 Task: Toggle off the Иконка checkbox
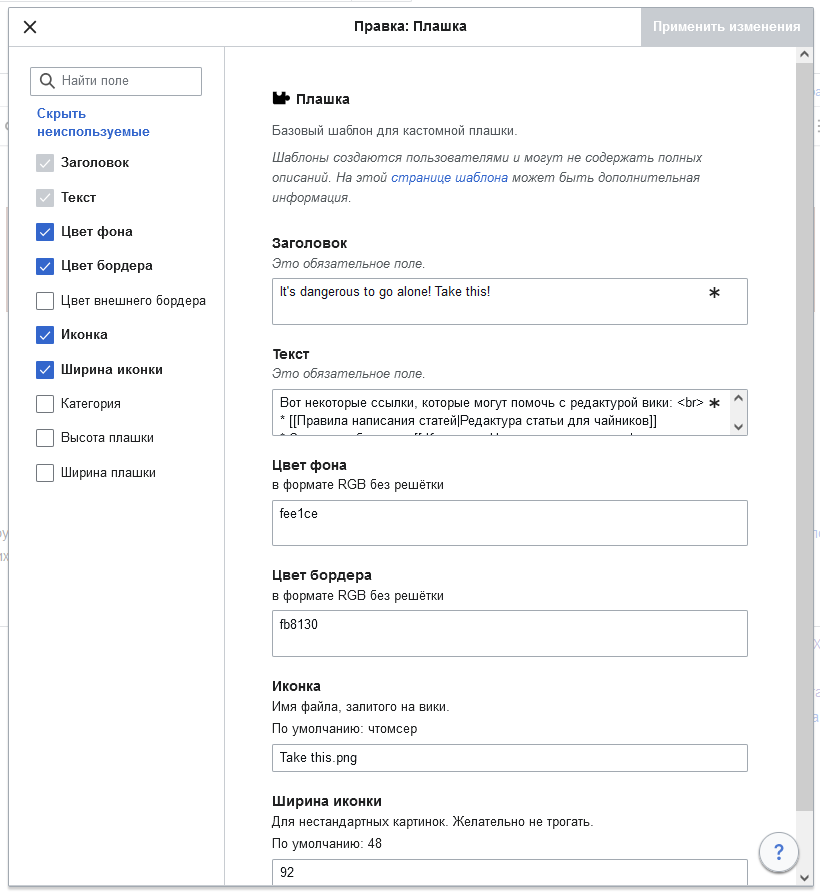[45, 335]
